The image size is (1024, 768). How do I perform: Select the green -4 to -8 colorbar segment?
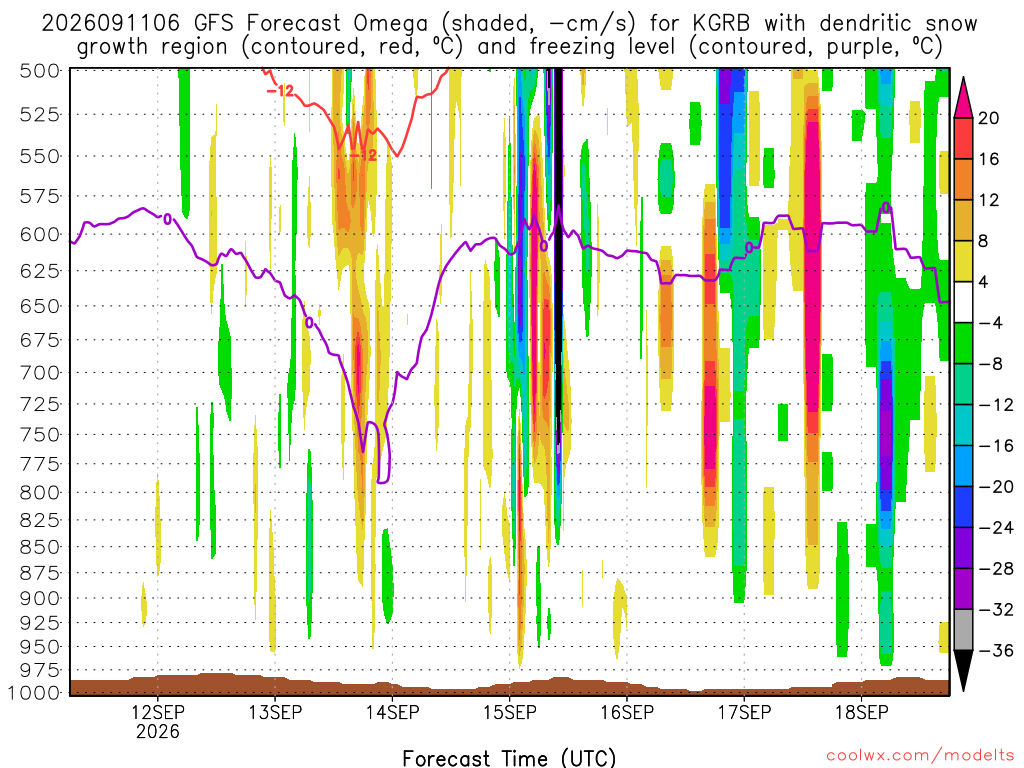[x=963, y=343]
